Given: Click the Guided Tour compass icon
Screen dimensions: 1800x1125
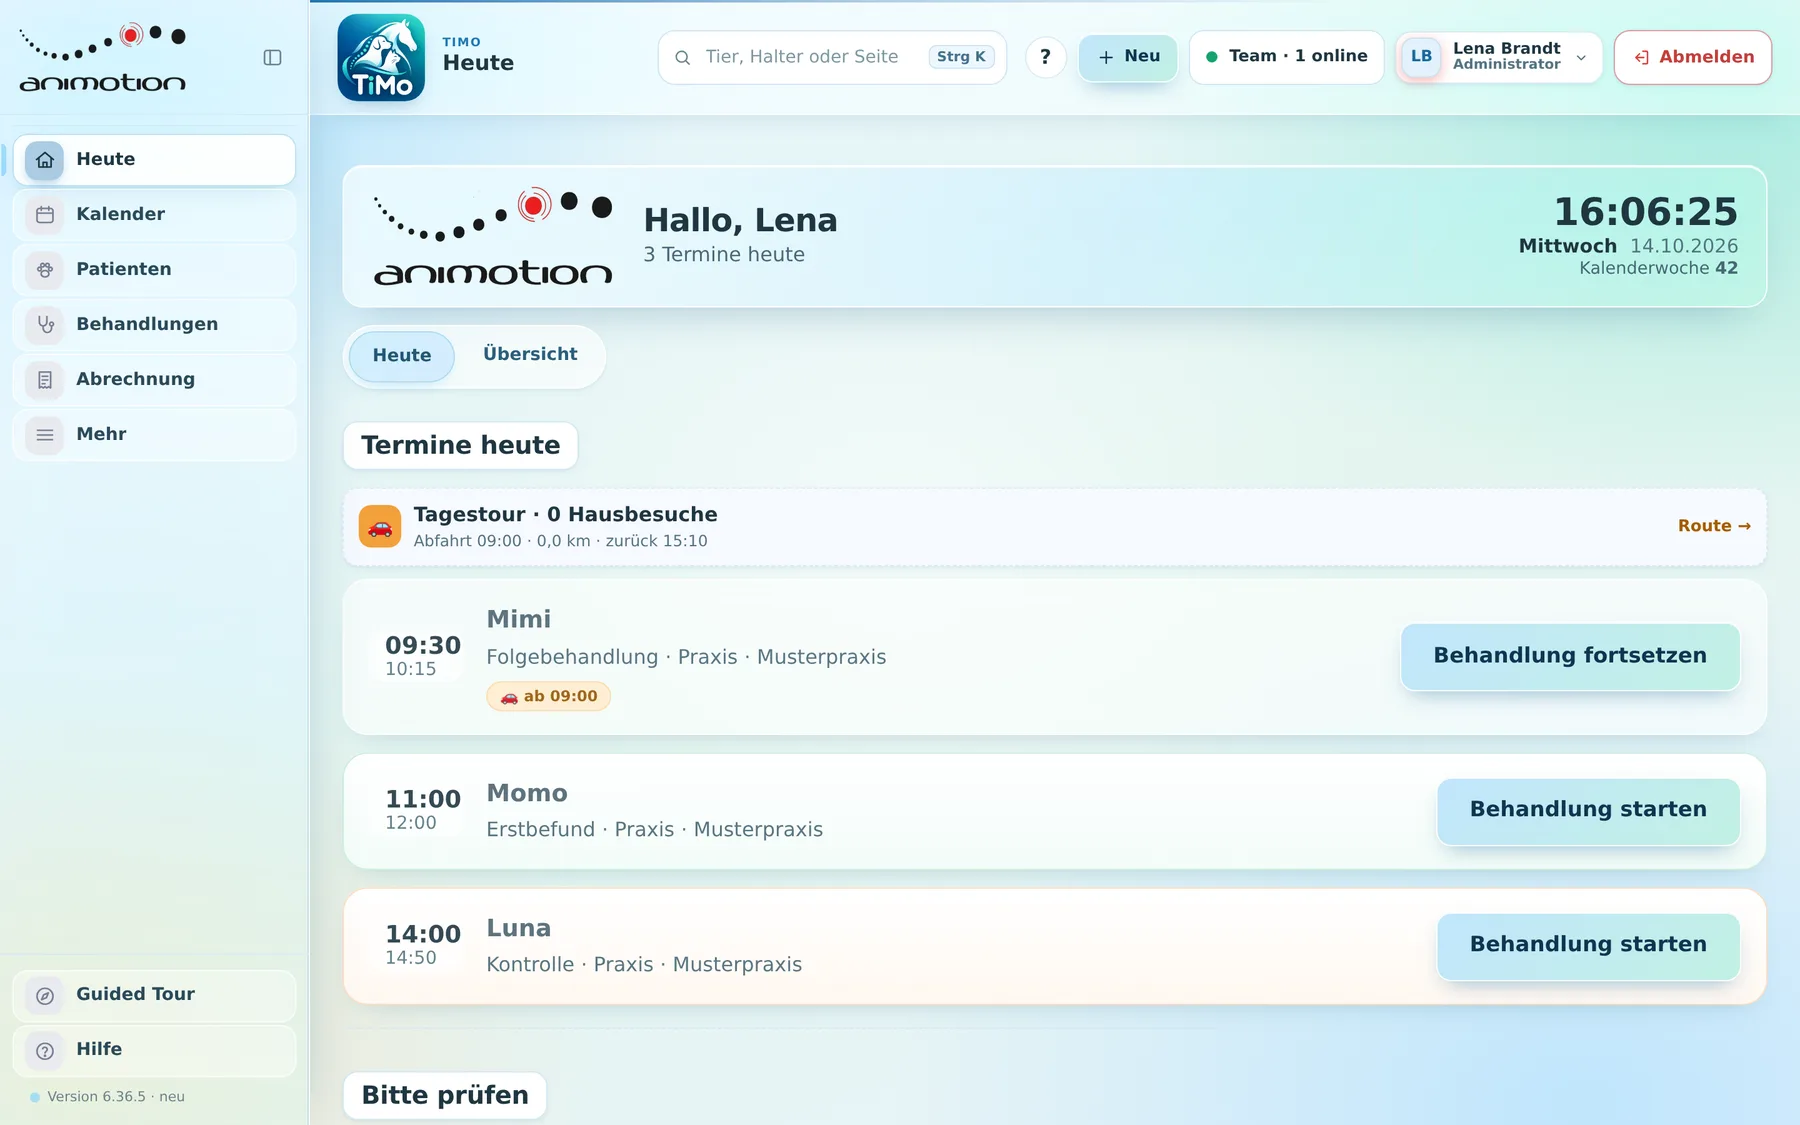Looking at the screenshot, I should click(45, 995).
